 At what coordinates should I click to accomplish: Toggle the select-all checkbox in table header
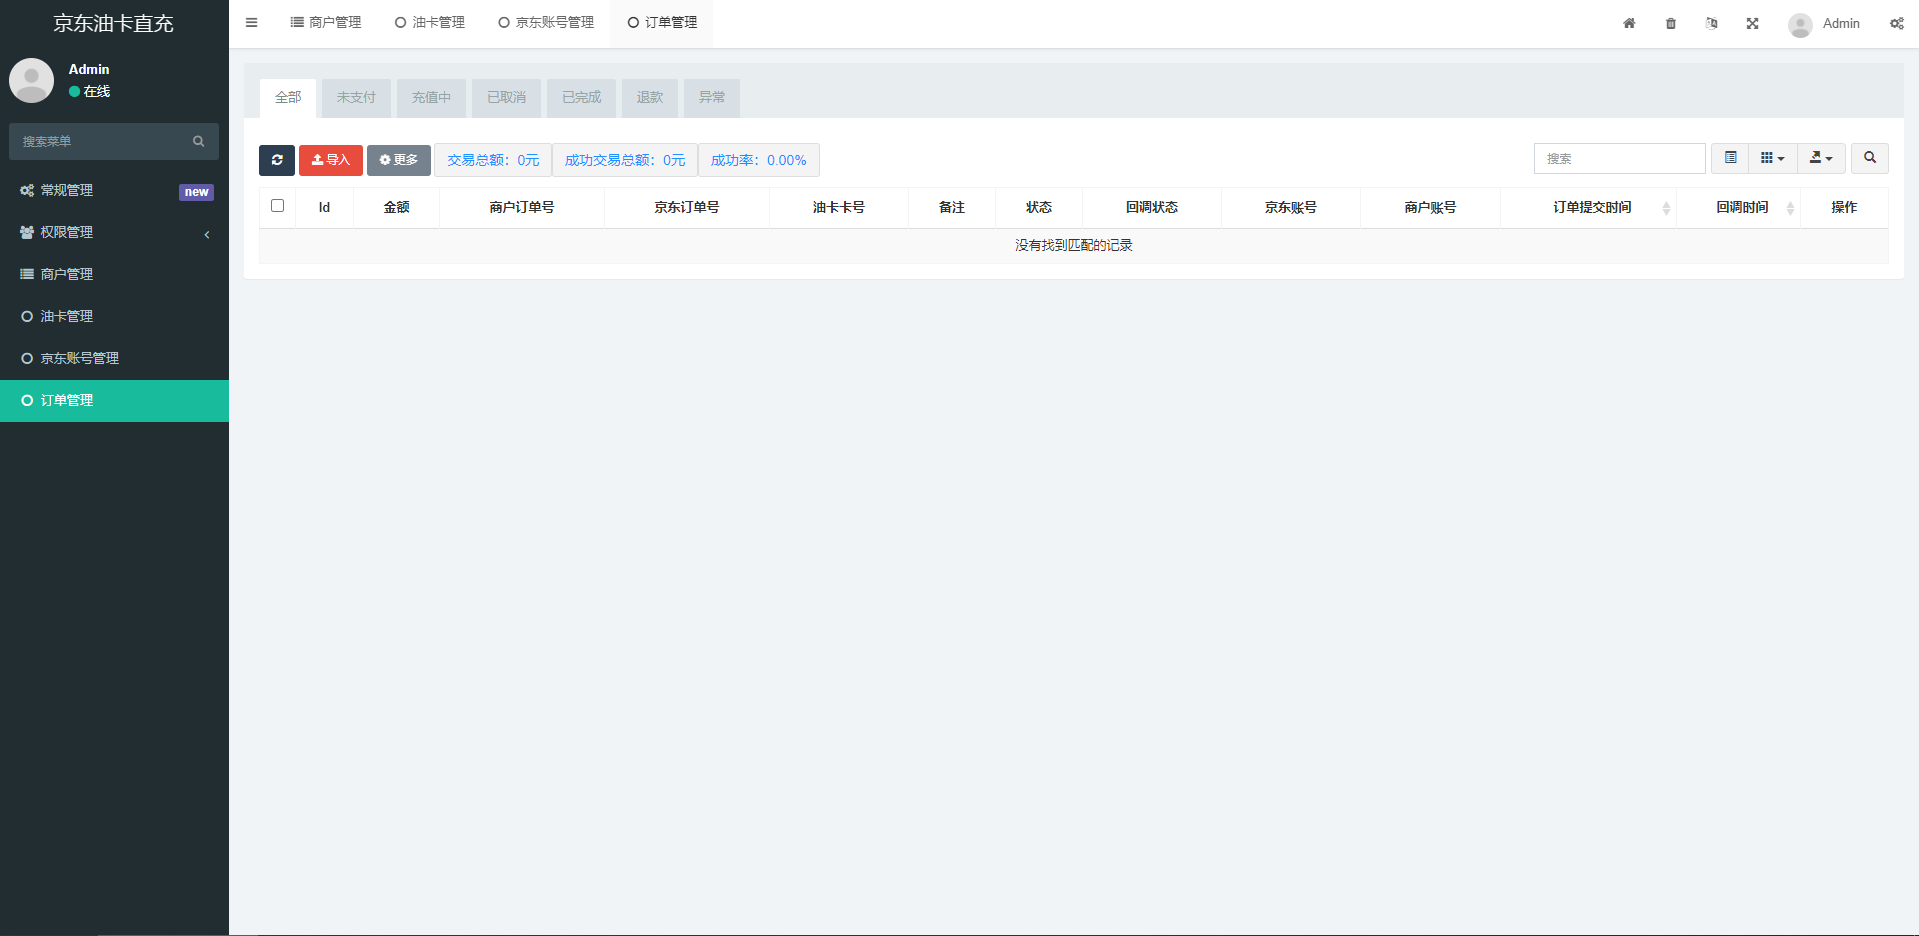pyautogui.click(x=278, y=206)
